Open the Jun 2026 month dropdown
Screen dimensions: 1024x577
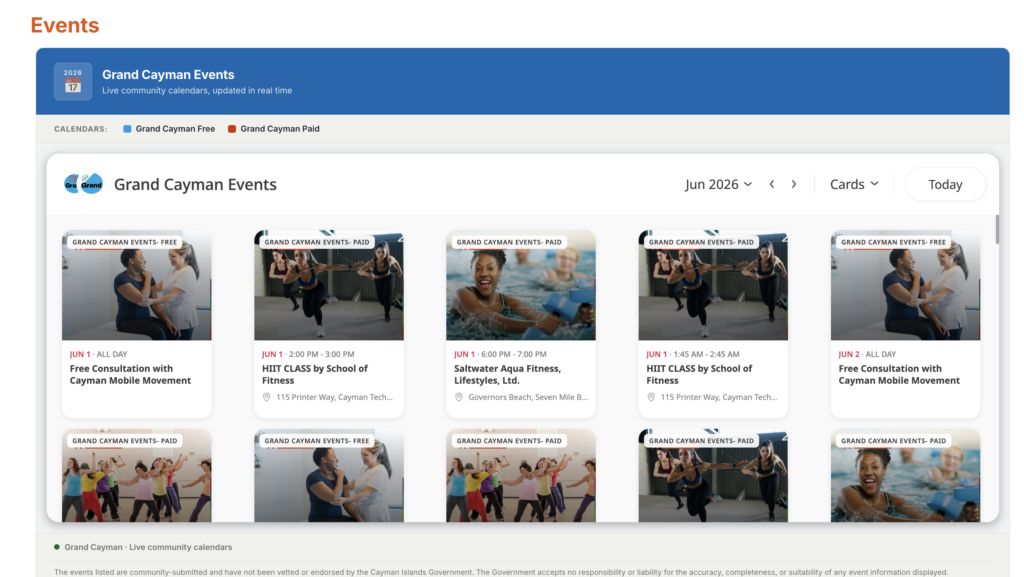click(x=718, y=184)
